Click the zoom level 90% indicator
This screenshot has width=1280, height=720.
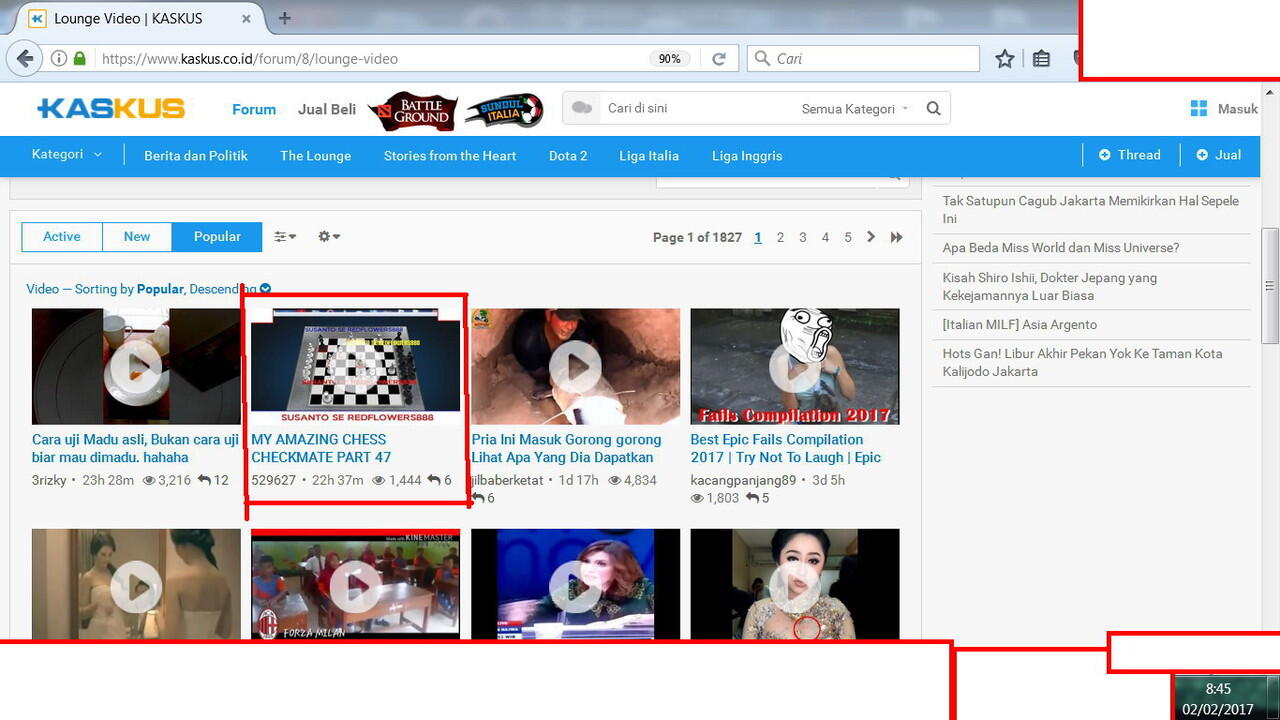click(x=669, y=59)
